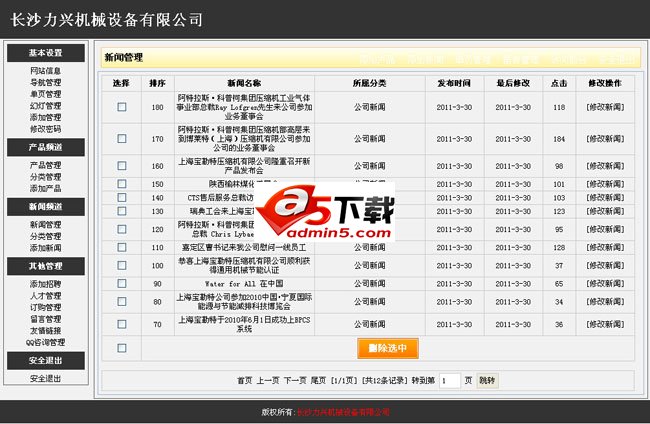
Task: Click the 点击 column header
Action: (x=559, y=83)
